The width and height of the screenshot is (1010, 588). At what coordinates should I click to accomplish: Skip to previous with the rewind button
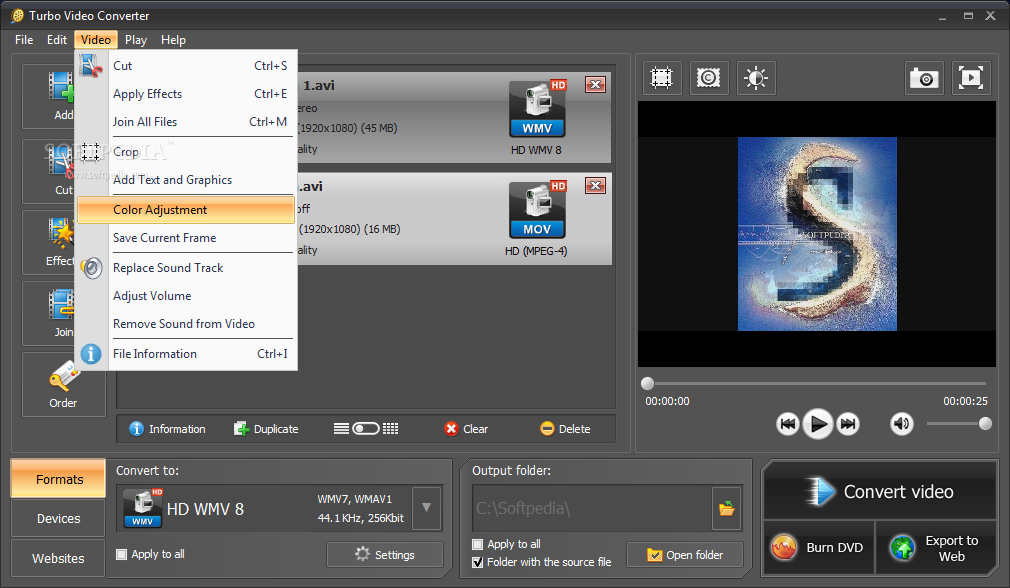tap(787, 424)
